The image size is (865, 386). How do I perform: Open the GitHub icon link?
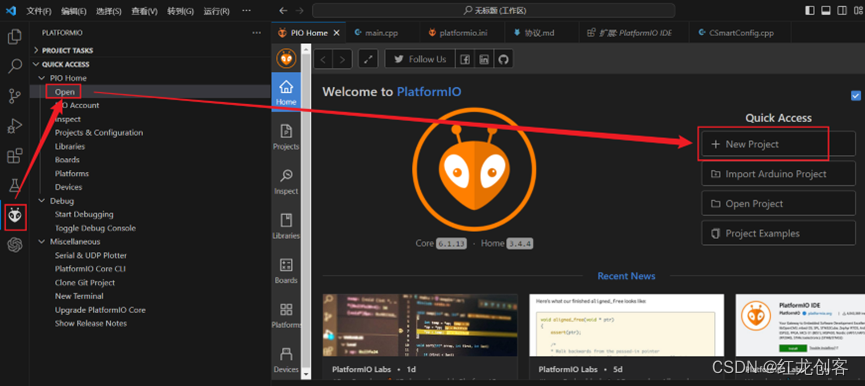coord(503,59)
